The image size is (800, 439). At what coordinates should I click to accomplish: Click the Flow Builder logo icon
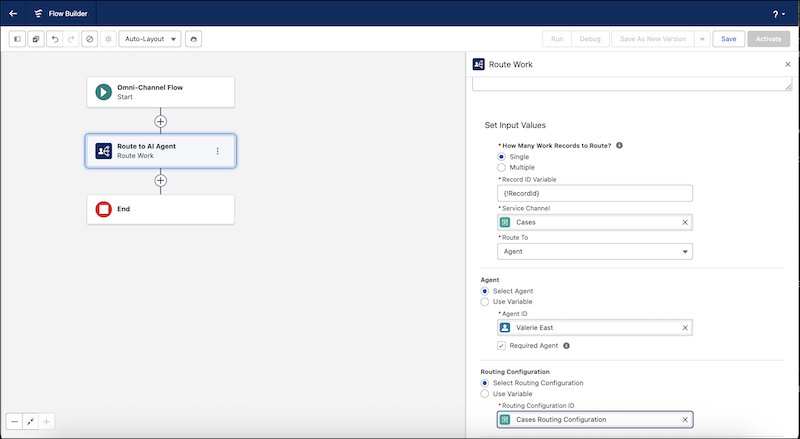click(x=38, y=14)
